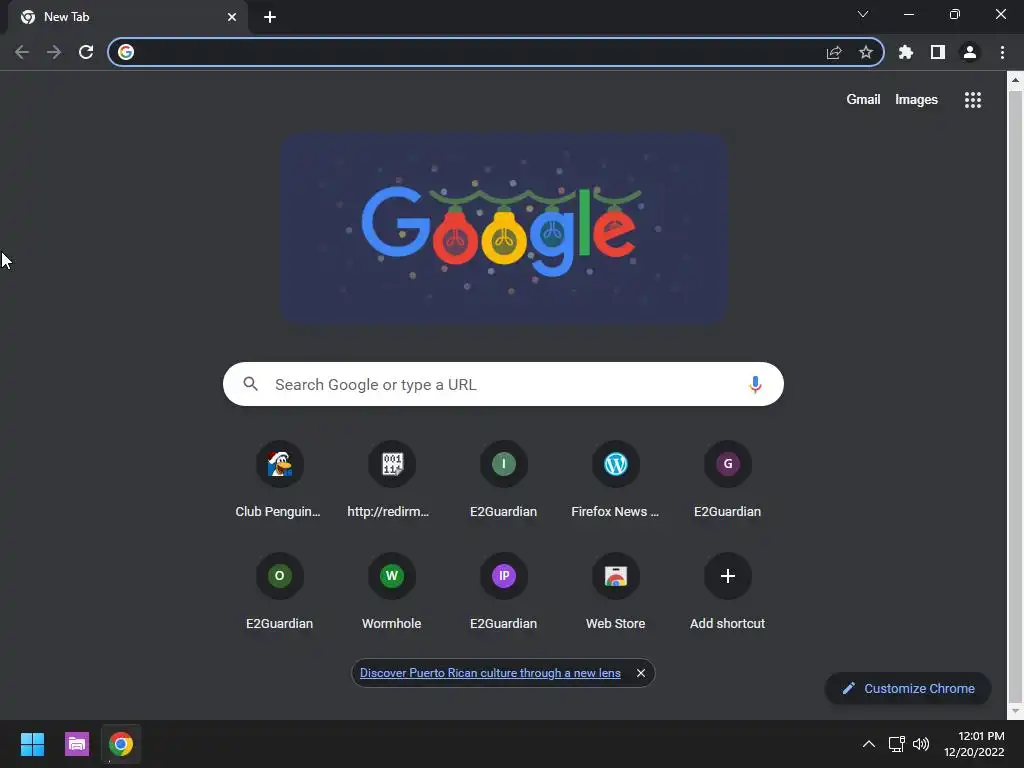The image size is (1024, 768).
Task: Bookmark this tab with the star icon
Action: (x=866, y=52)
